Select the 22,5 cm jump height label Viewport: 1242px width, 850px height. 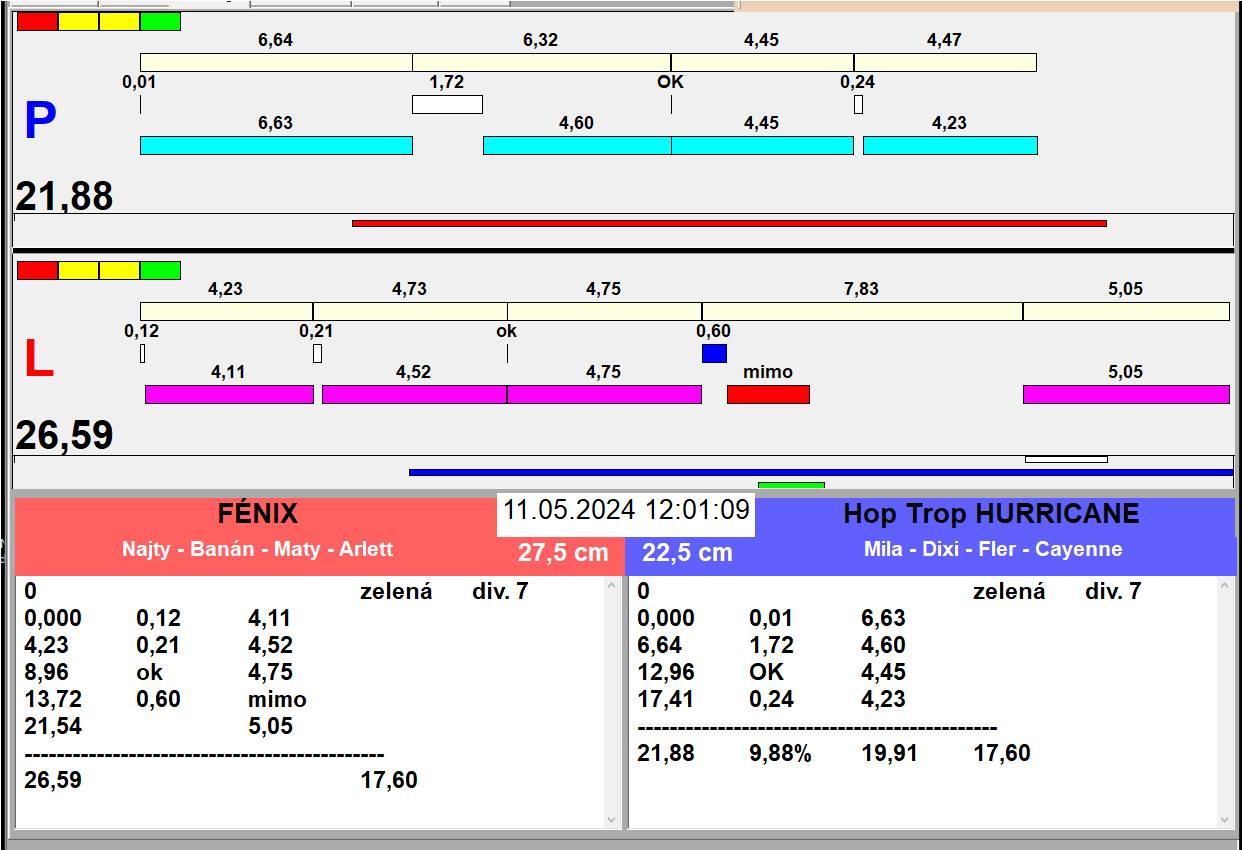coord(687,553)
